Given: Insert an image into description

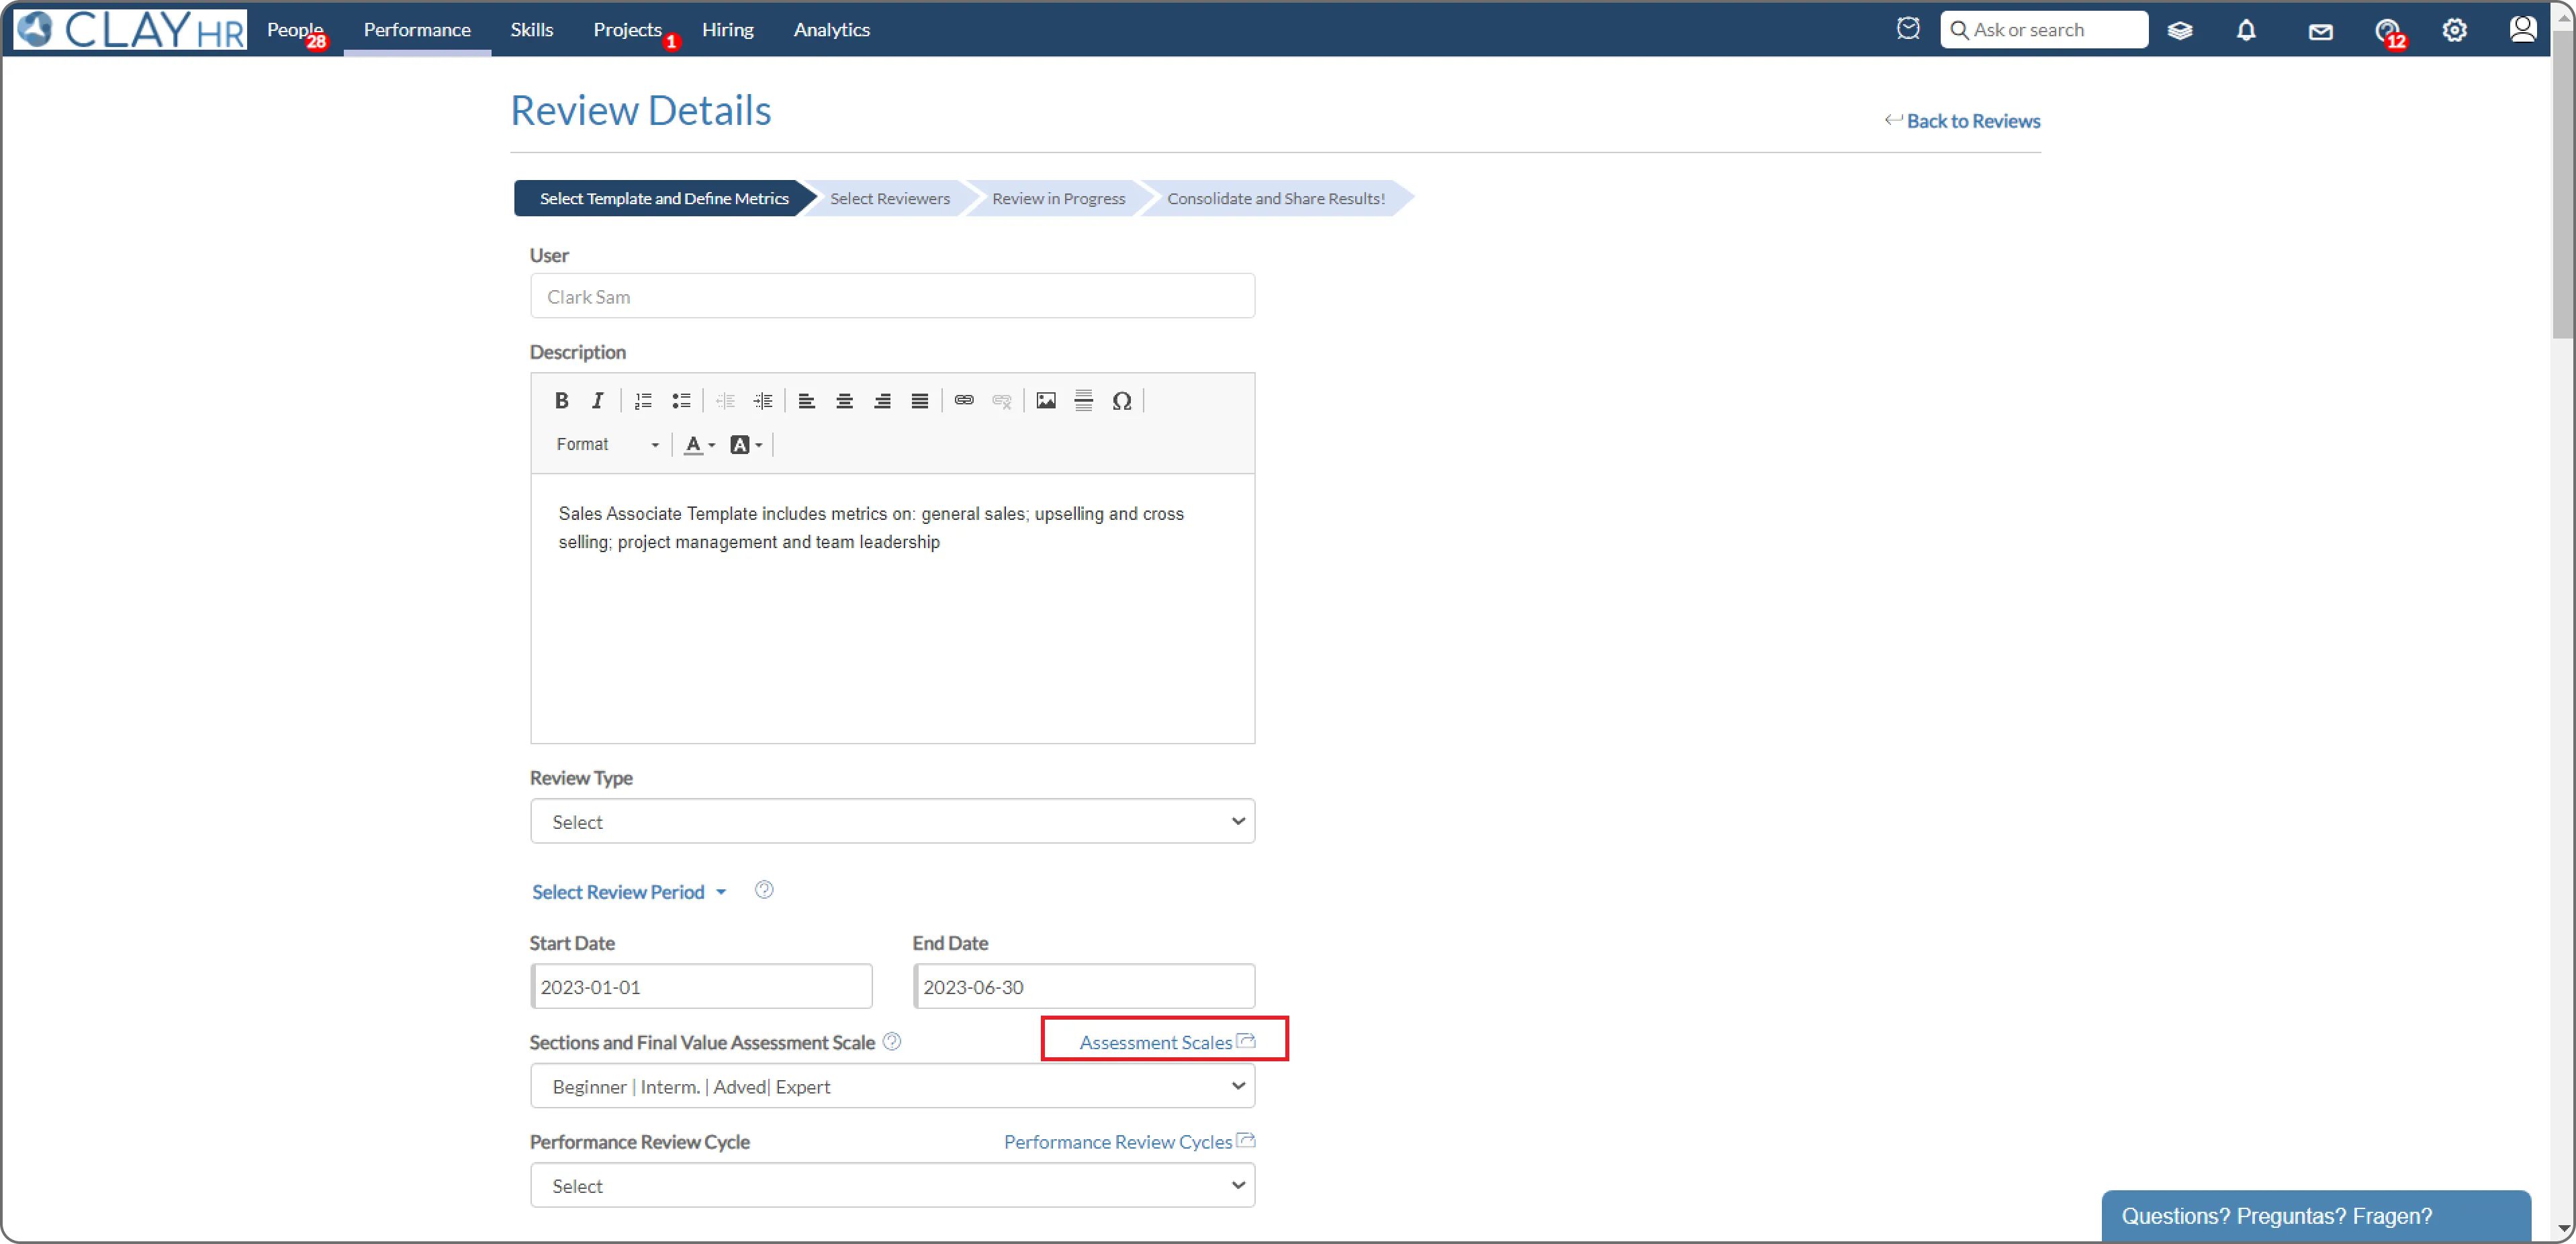Looking at the screenshot, I should [x=1046, y=401].
